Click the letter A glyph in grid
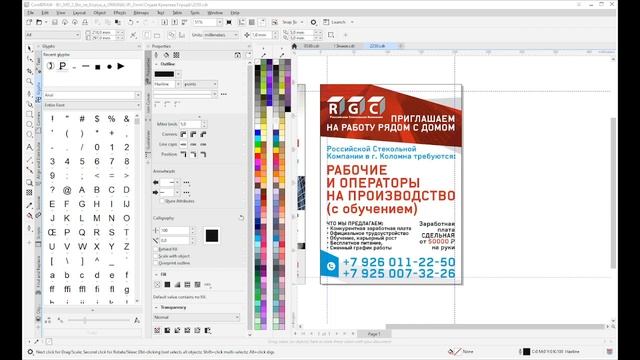The height and width of the screenshot is (360, 640). point(82,190)
